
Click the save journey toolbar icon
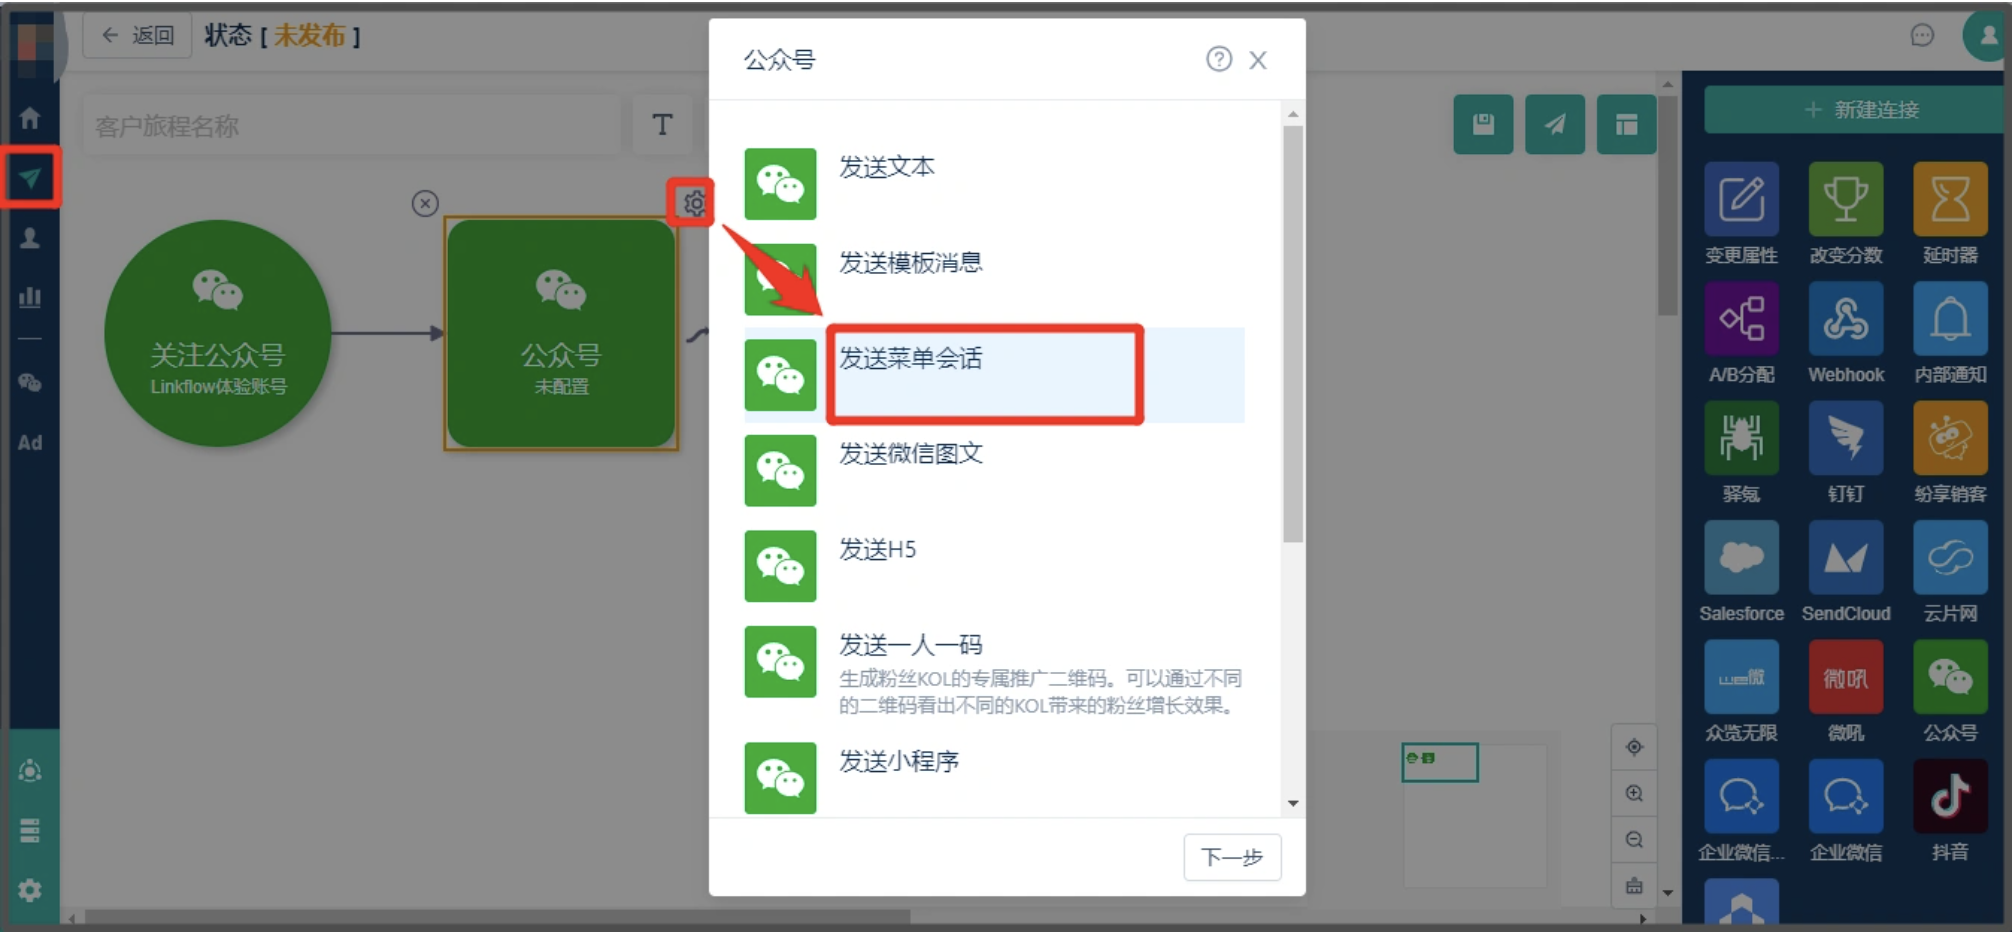[1483, 125]
